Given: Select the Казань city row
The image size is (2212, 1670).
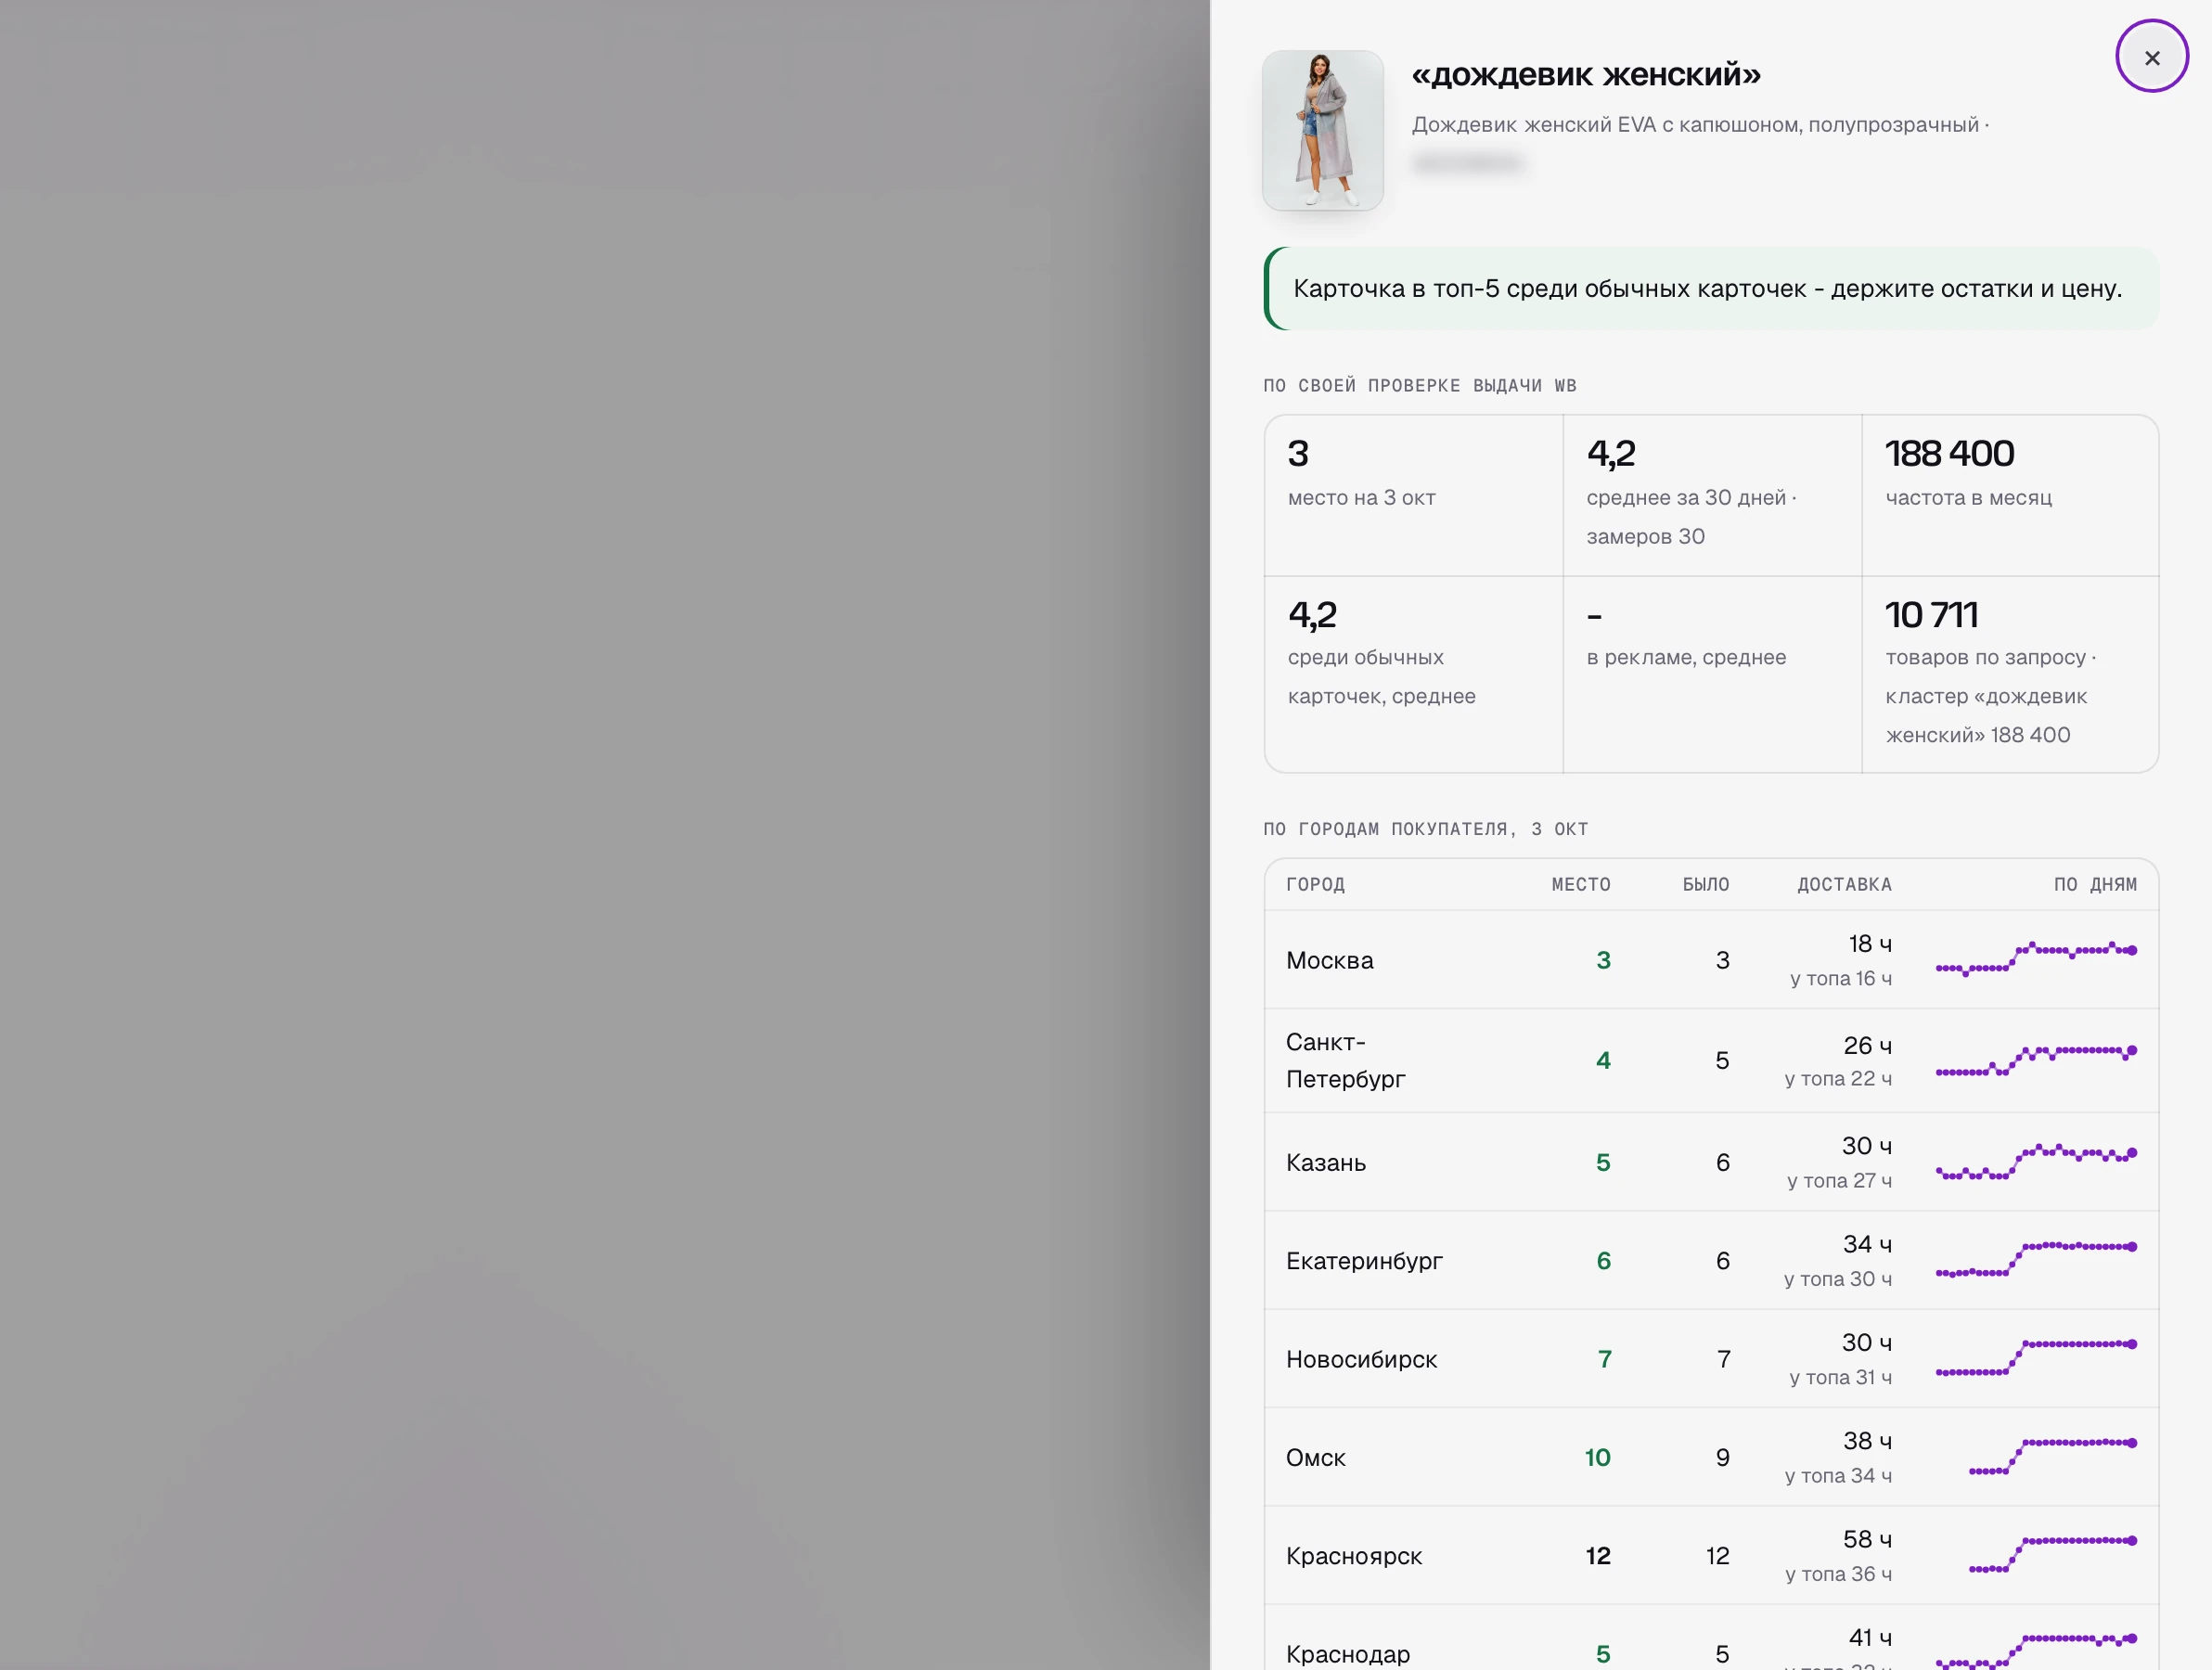Looking at the screenshot, I should tap(1711, 1162).
